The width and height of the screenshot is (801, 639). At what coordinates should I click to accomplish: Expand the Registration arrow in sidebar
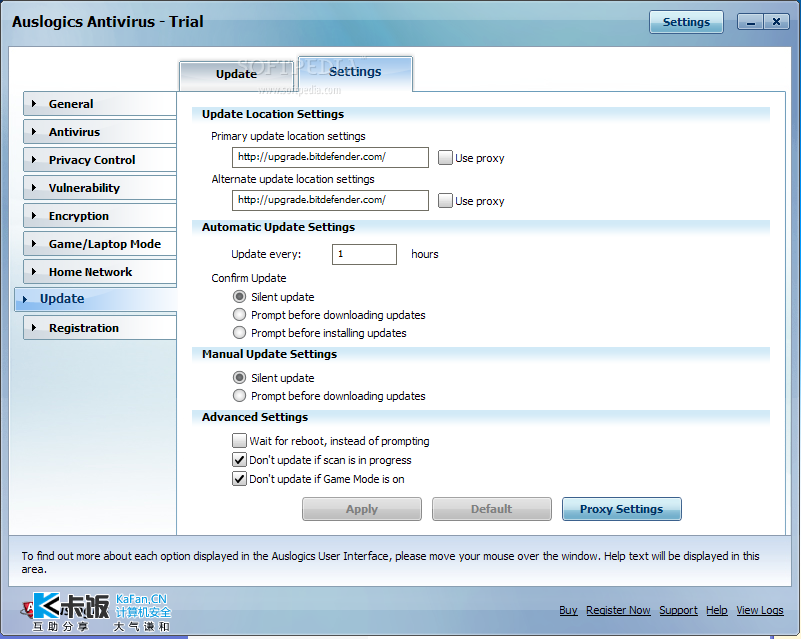point(34,327)
